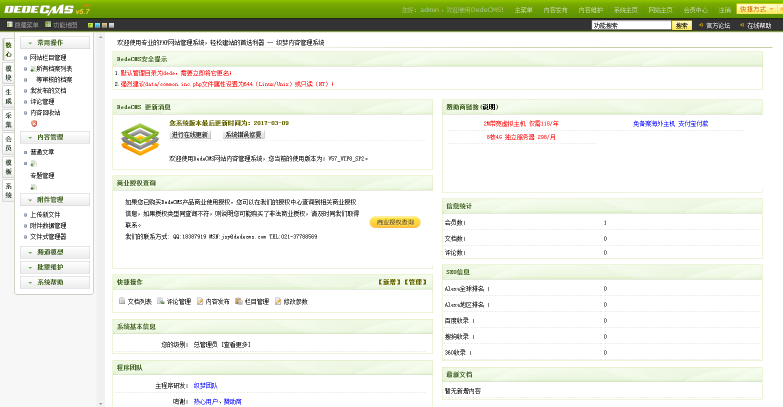This screenshot has height=407, width=783.
Task: Click the 隐藏菜单 hide-menu icon
Action: [x=9, y=24]
